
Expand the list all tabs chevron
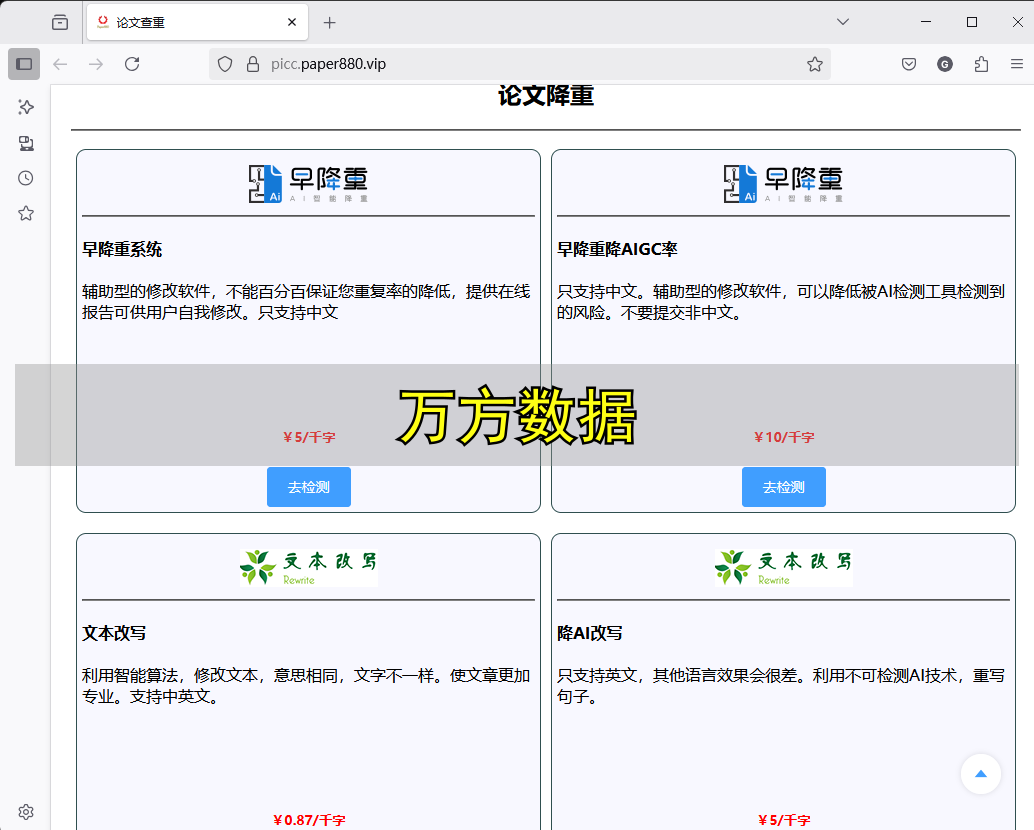843,22
